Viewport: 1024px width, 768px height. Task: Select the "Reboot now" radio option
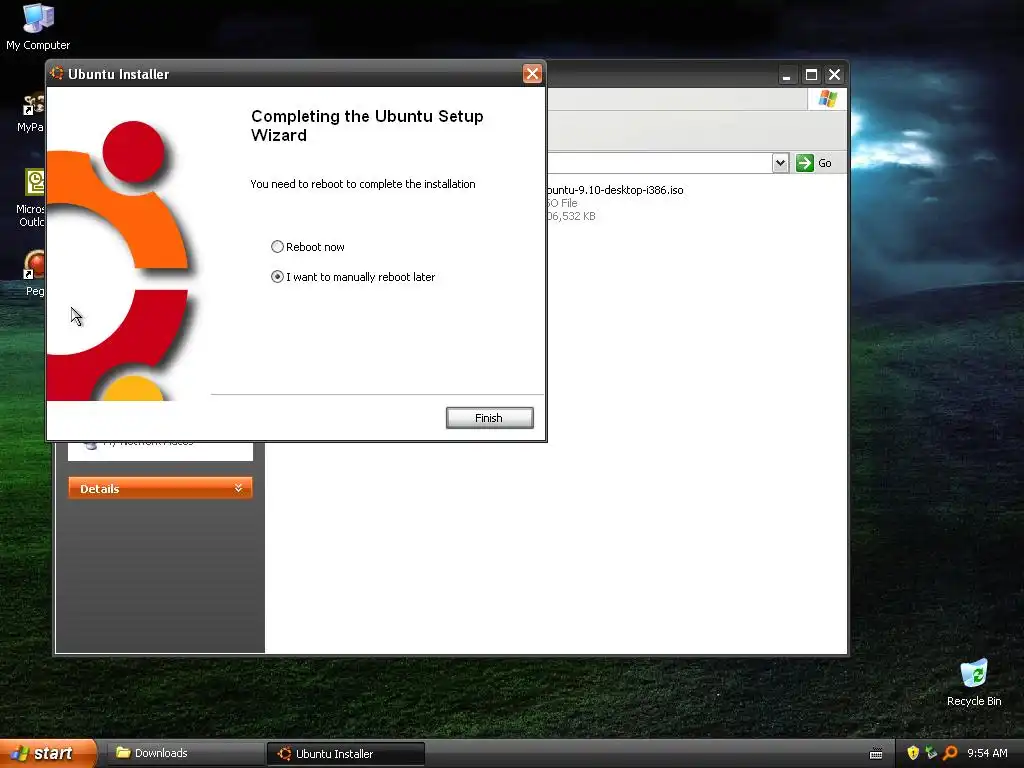click(x=308, y=247)
